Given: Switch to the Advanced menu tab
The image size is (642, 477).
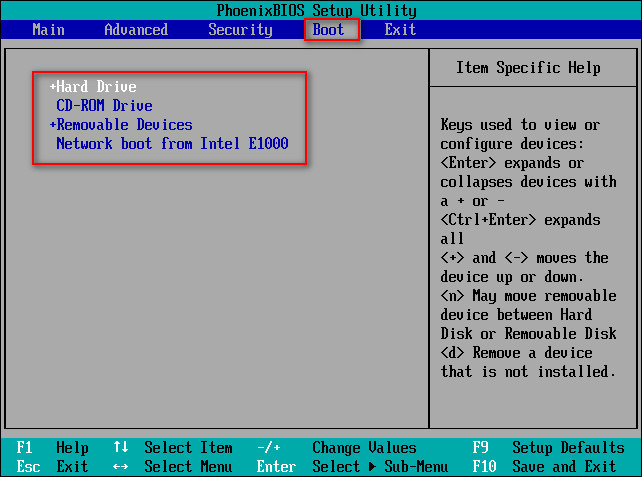Looking at the screenshot, I should click(x=136, y=30).
